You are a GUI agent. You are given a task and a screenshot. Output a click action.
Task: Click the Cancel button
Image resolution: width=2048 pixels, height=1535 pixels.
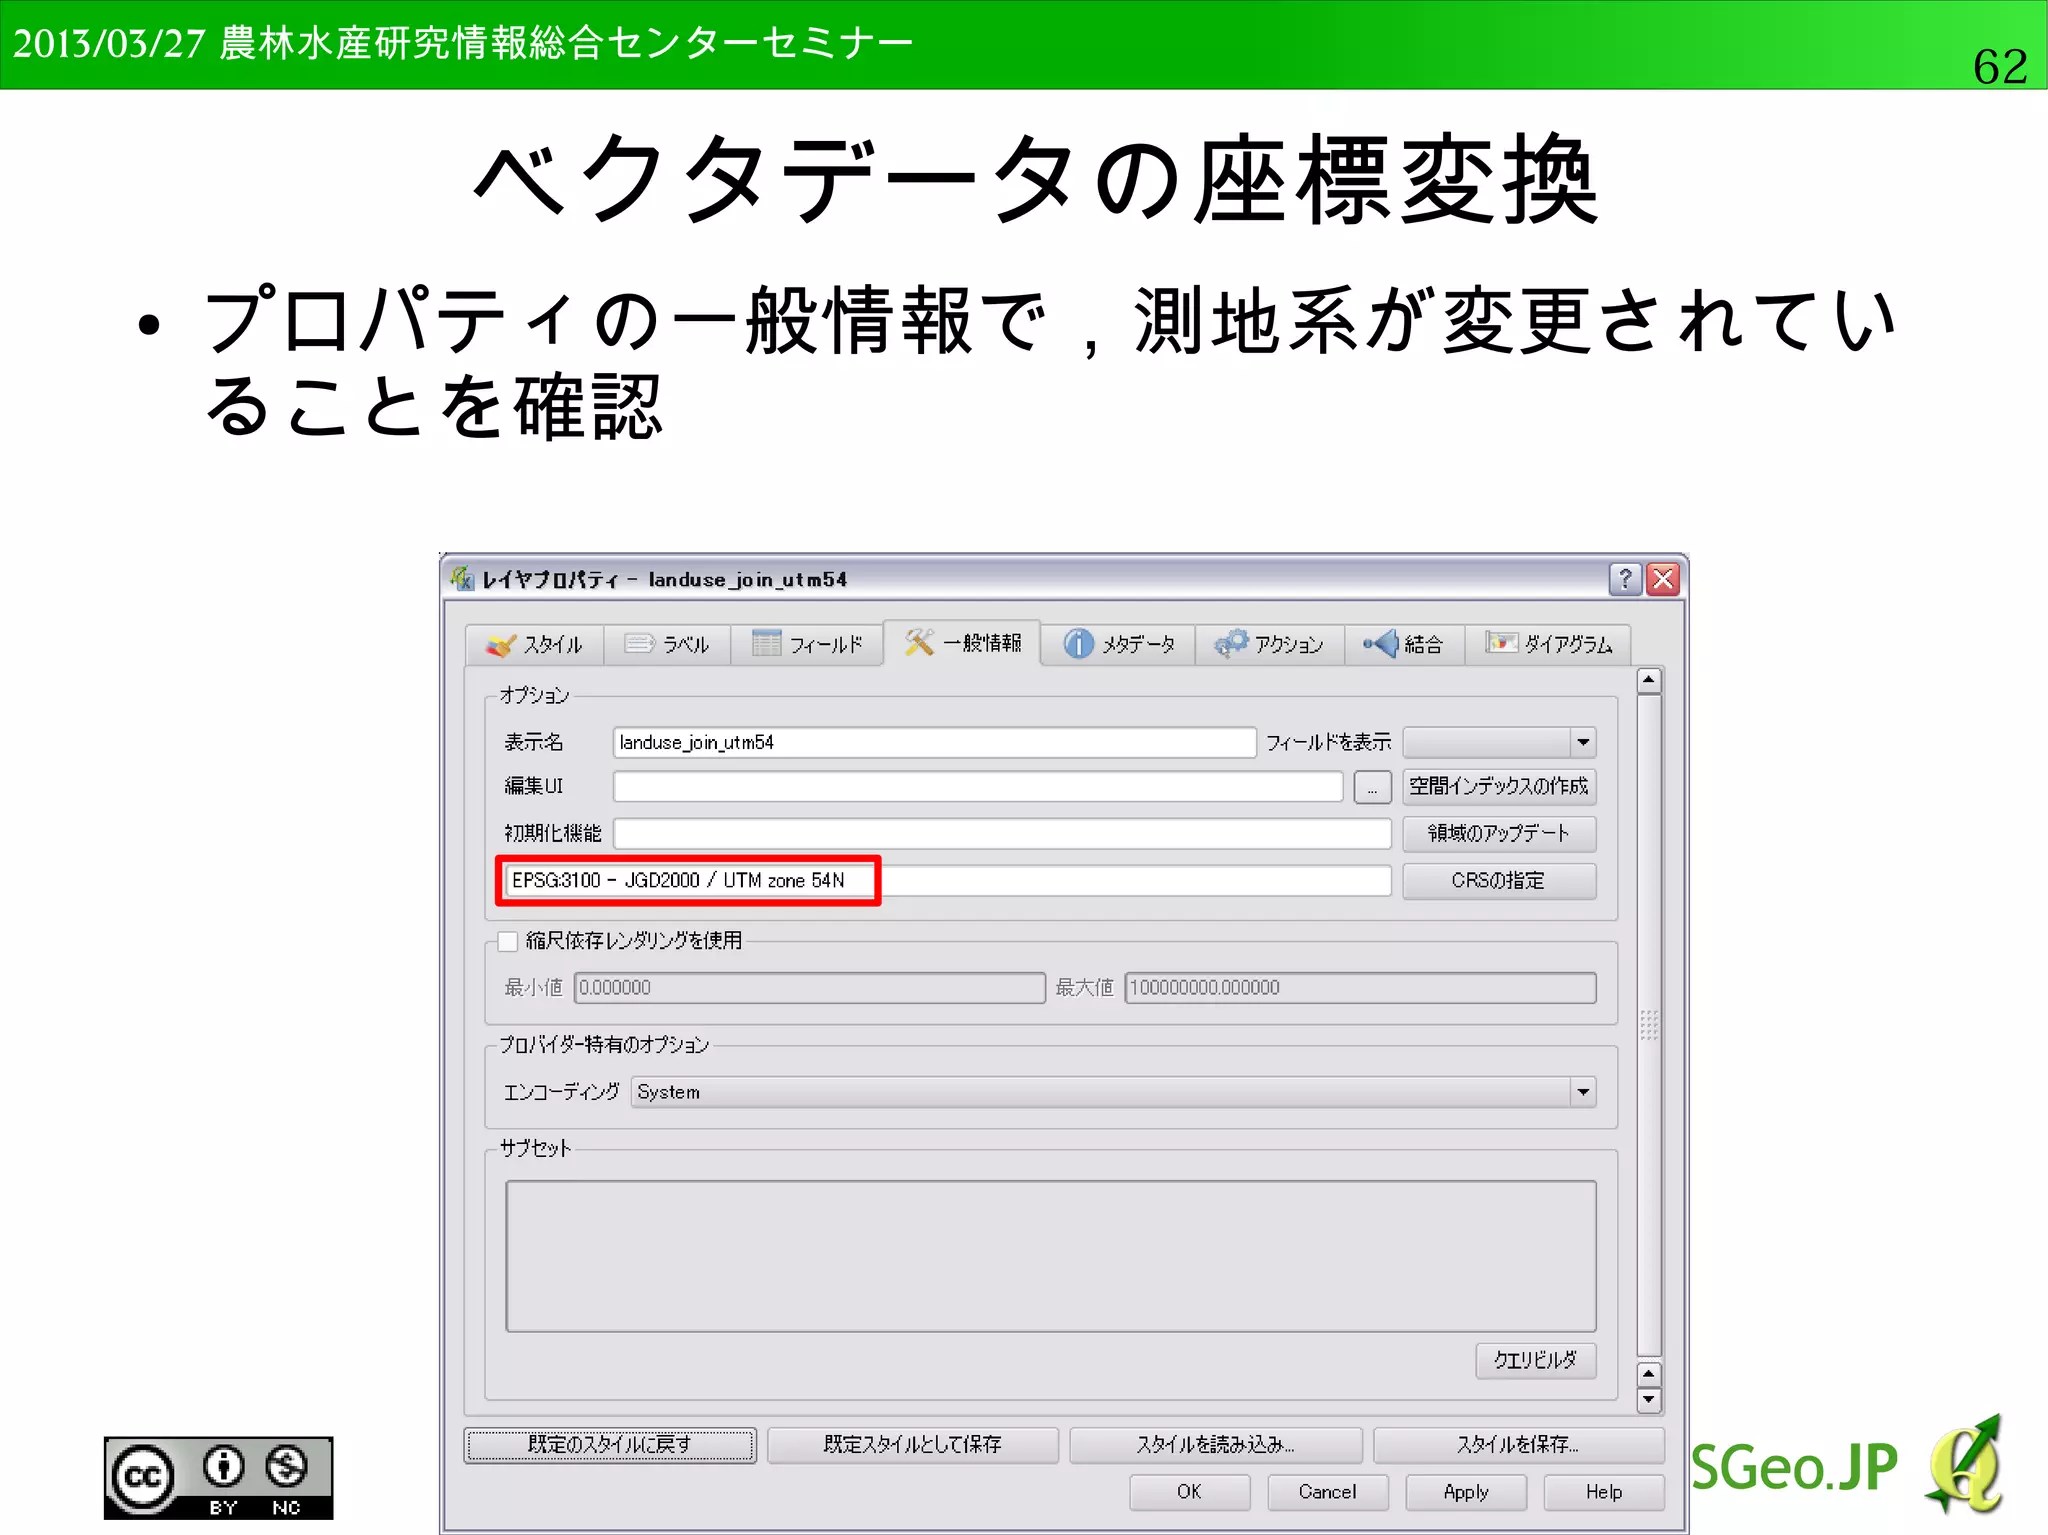point(1328,1492)
